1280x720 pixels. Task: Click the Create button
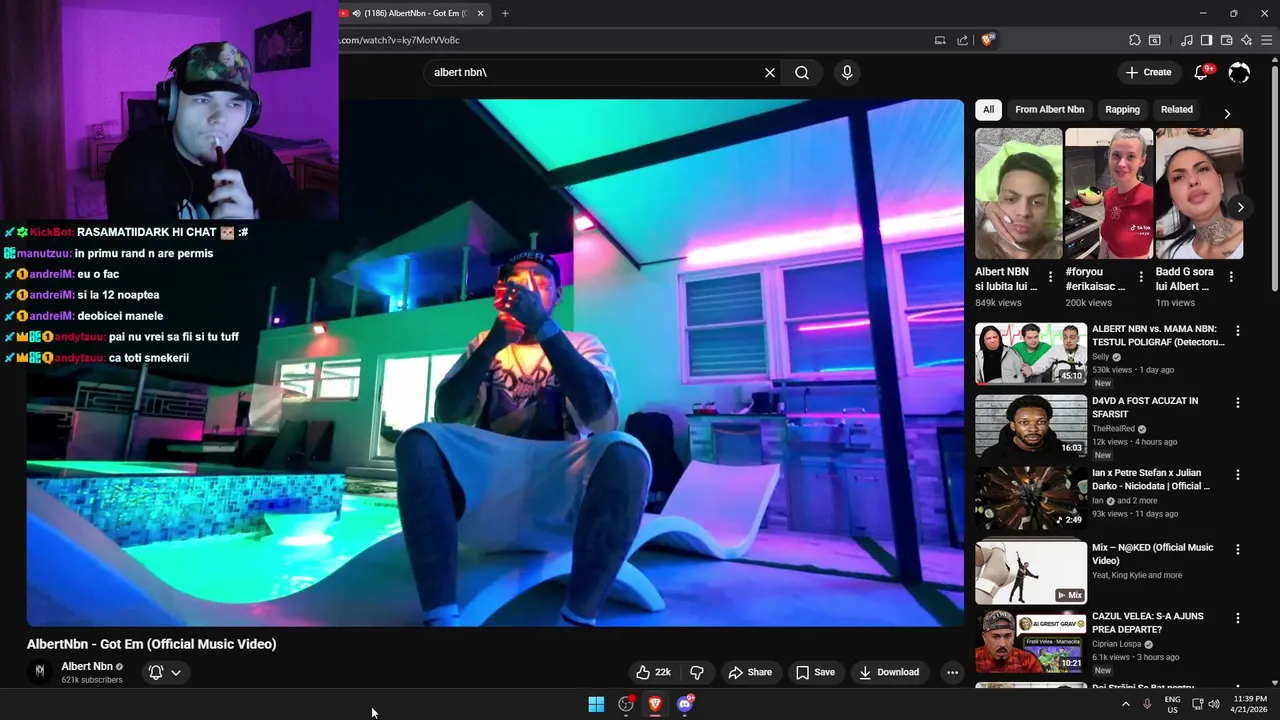click(x=1148, y=72)
